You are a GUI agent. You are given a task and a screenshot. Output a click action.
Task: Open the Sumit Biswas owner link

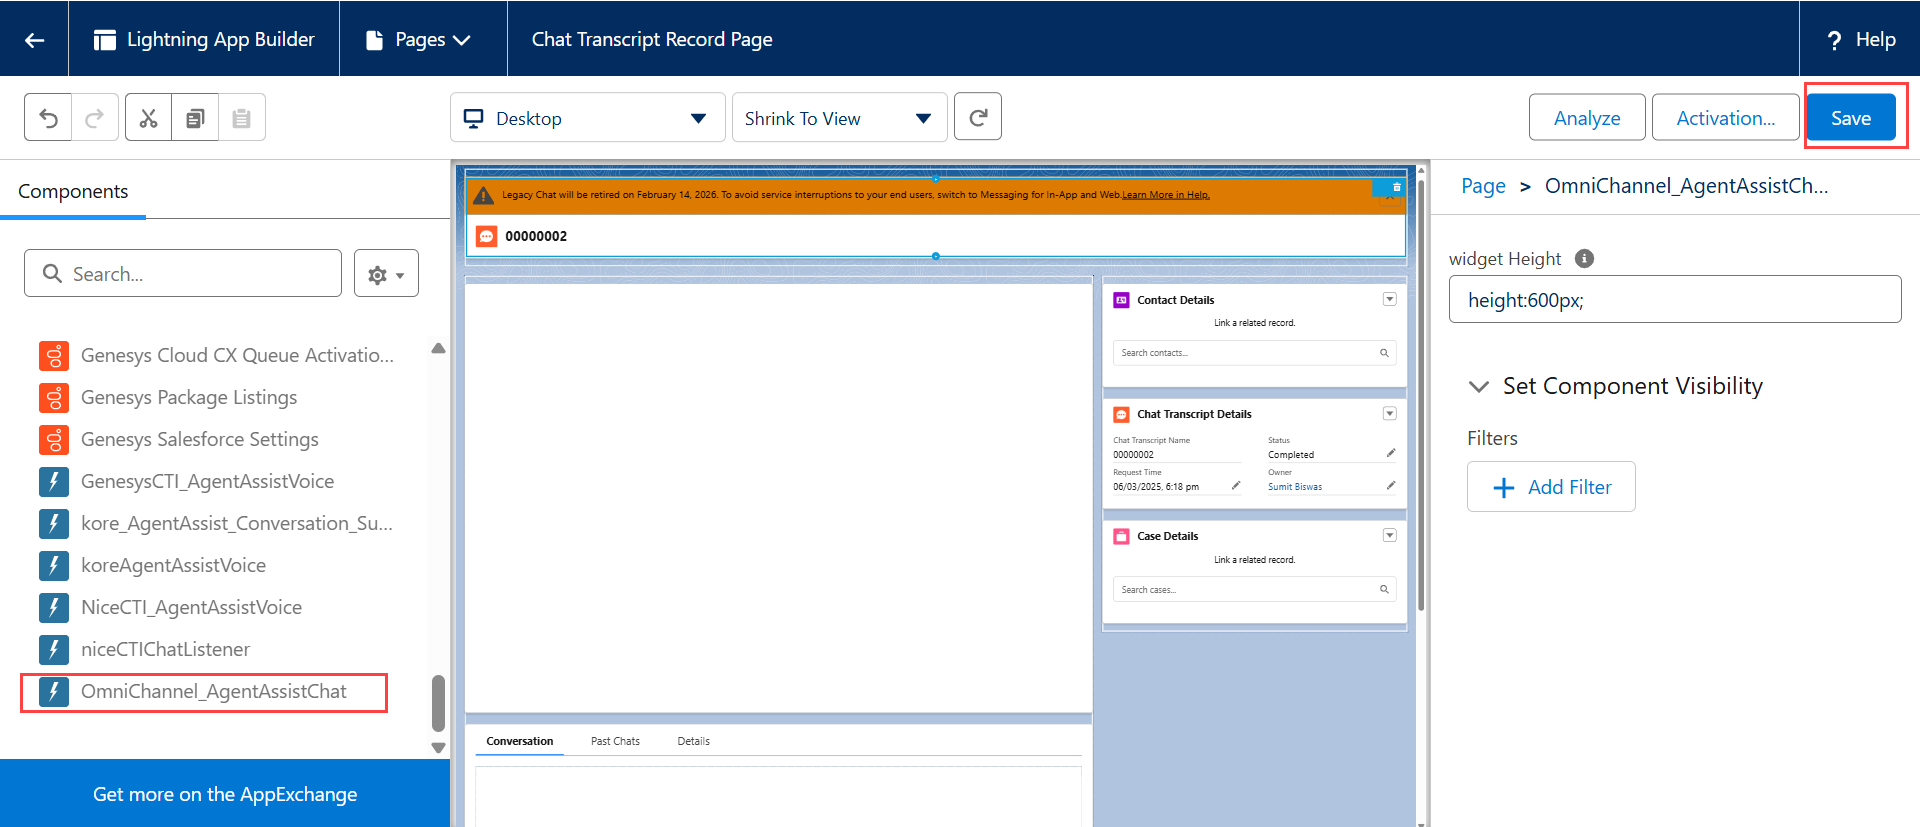pyautogui.click(x=1295, y=487)
